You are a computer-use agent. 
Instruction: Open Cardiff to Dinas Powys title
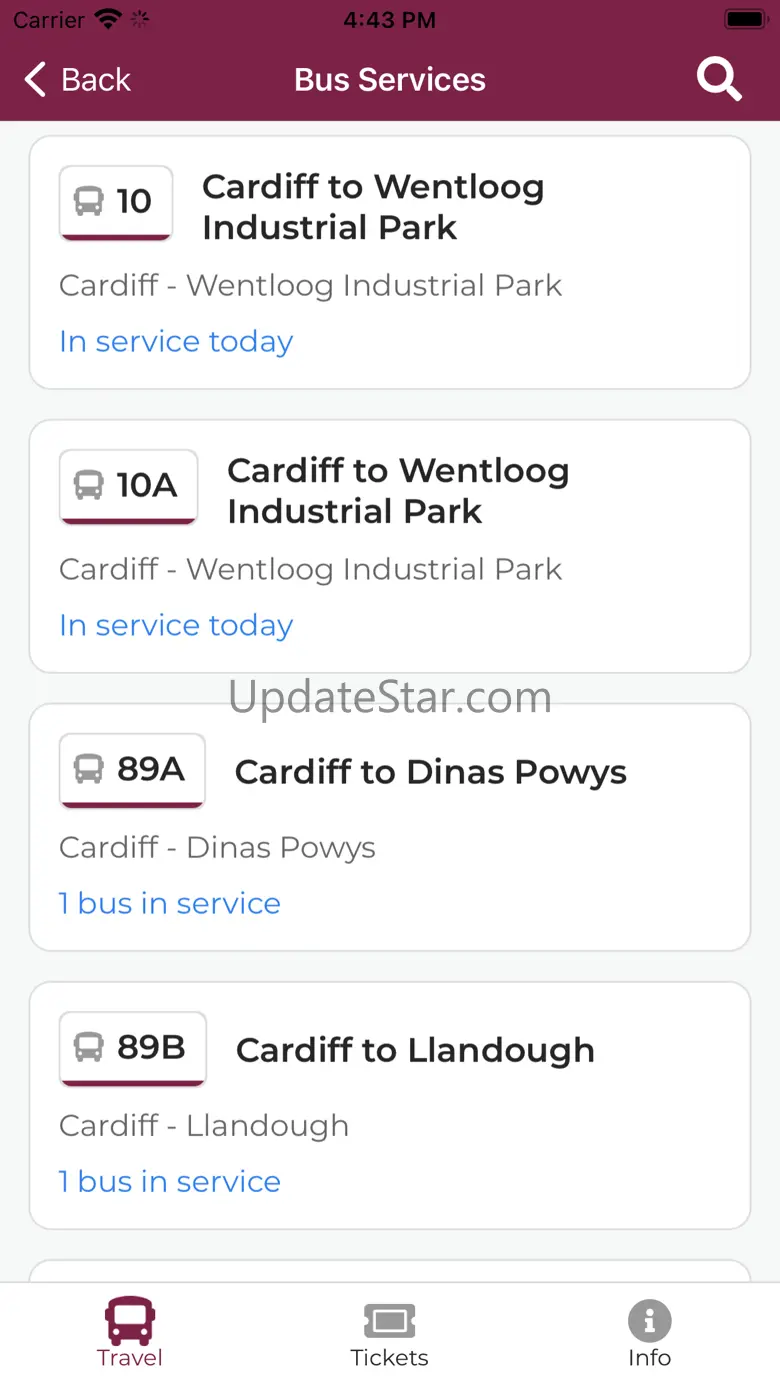(x=430, y=772)
